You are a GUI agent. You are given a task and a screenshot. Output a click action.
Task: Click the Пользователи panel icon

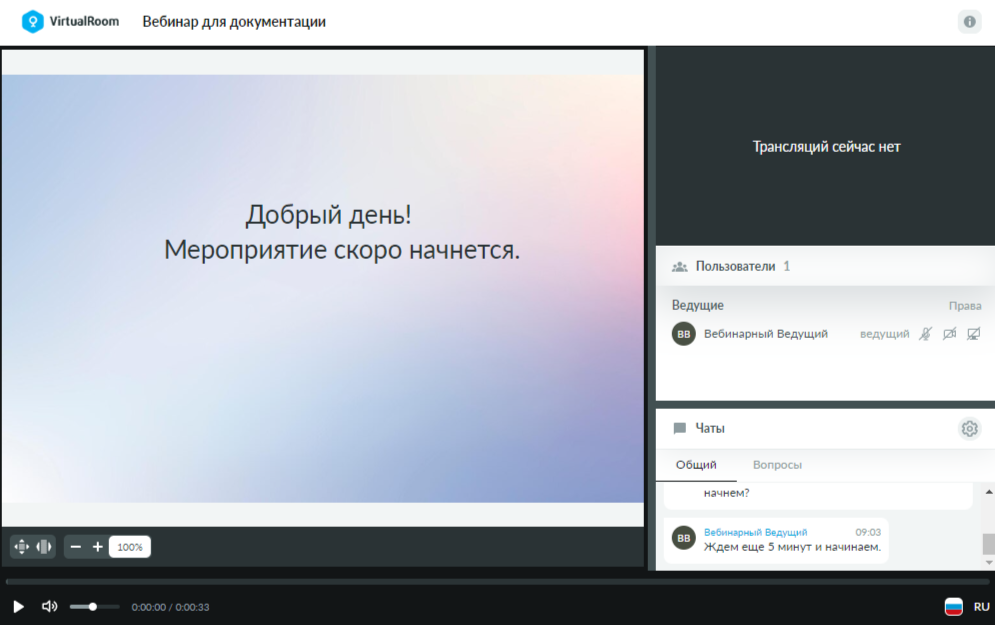680,266
